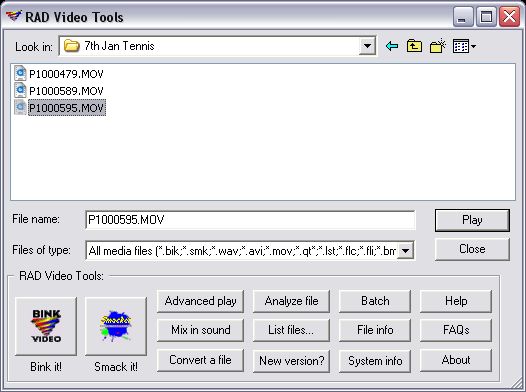Create a new folder
526x392 pixels.
(x=437, y=46)
